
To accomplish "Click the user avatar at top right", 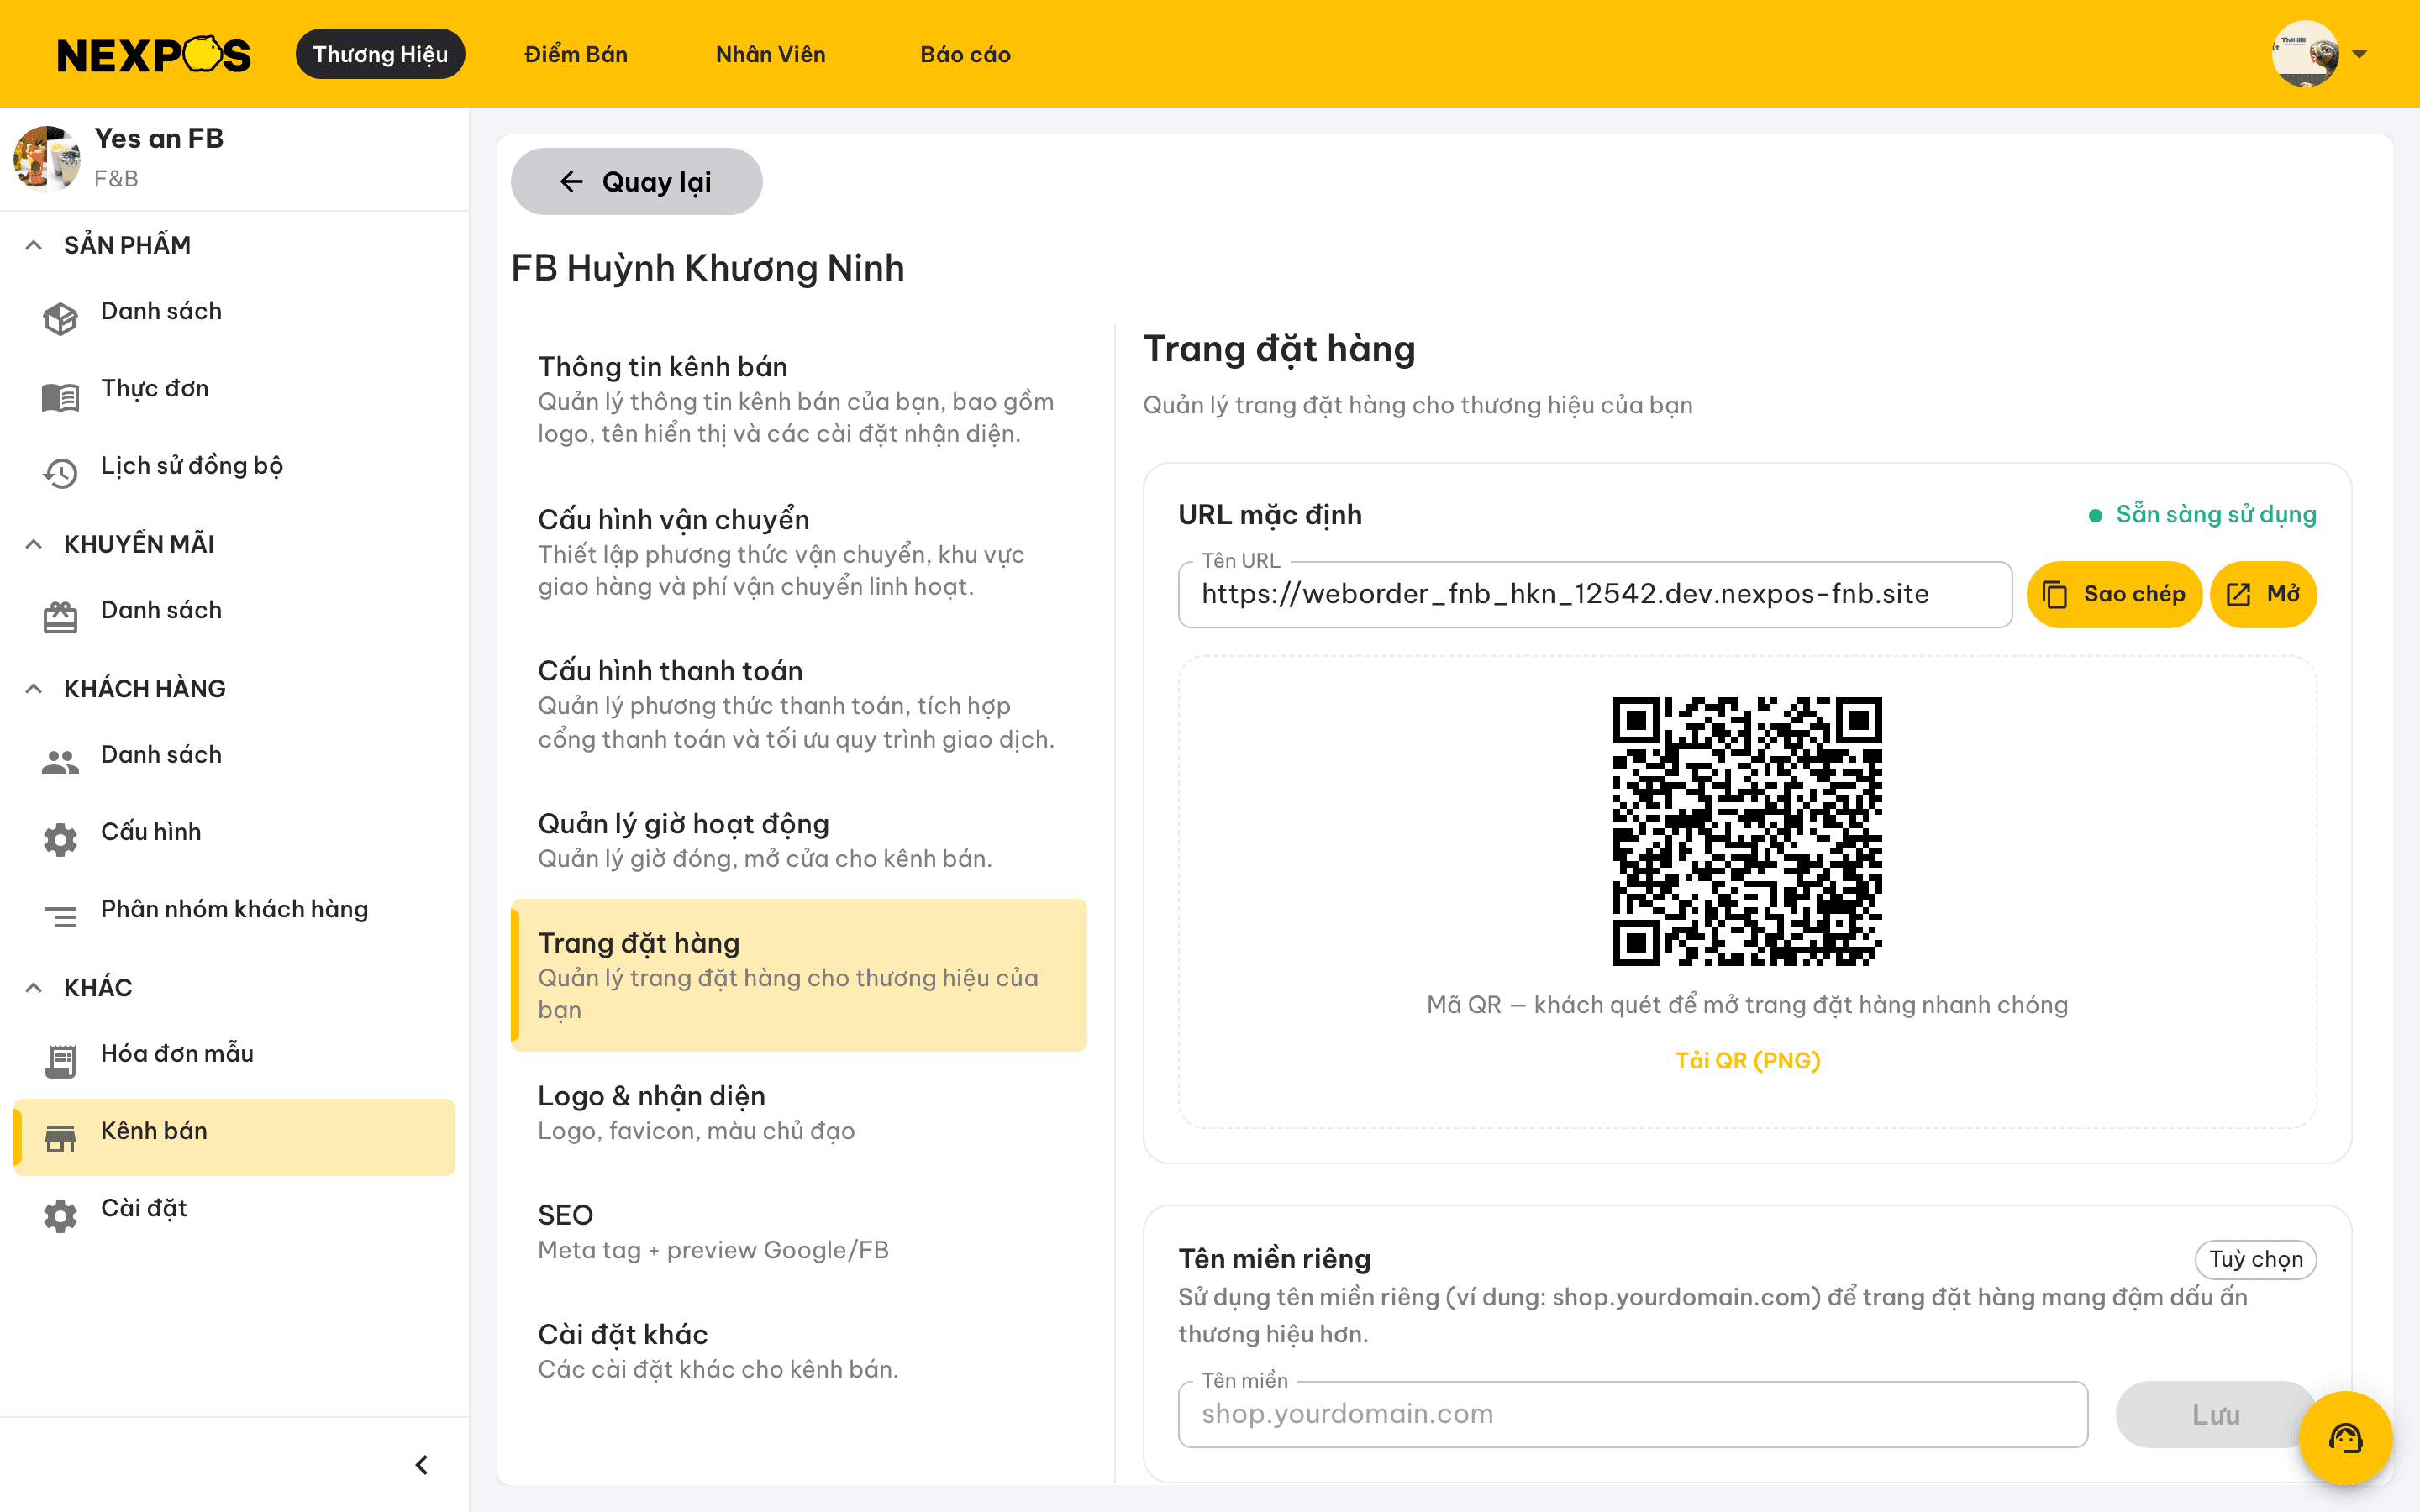I will coord(2305,54).
